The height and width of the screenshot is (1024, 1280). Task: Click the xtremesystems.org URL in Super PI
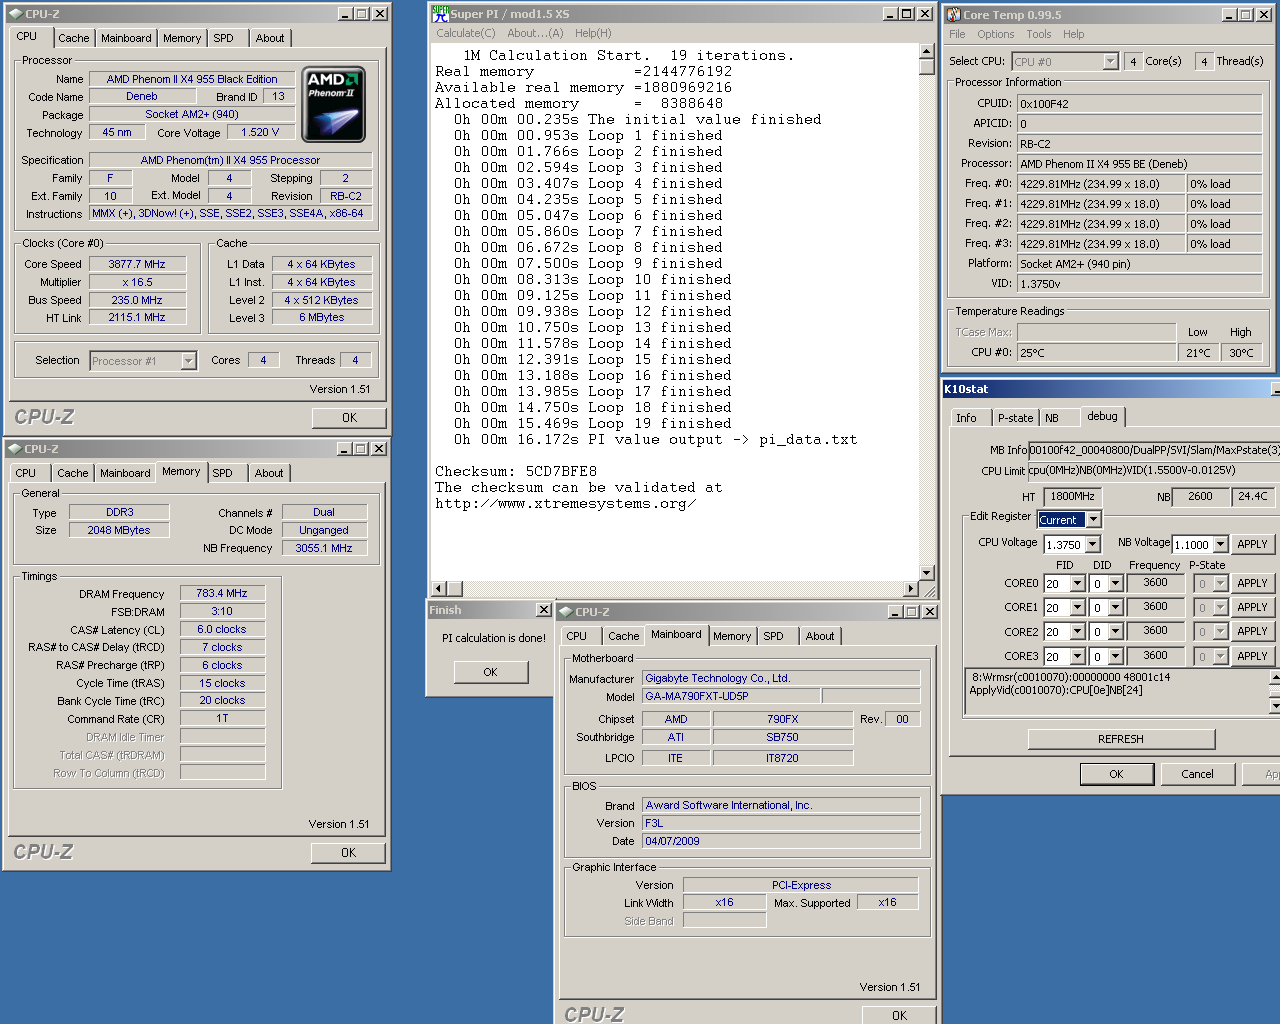[566, 503]
